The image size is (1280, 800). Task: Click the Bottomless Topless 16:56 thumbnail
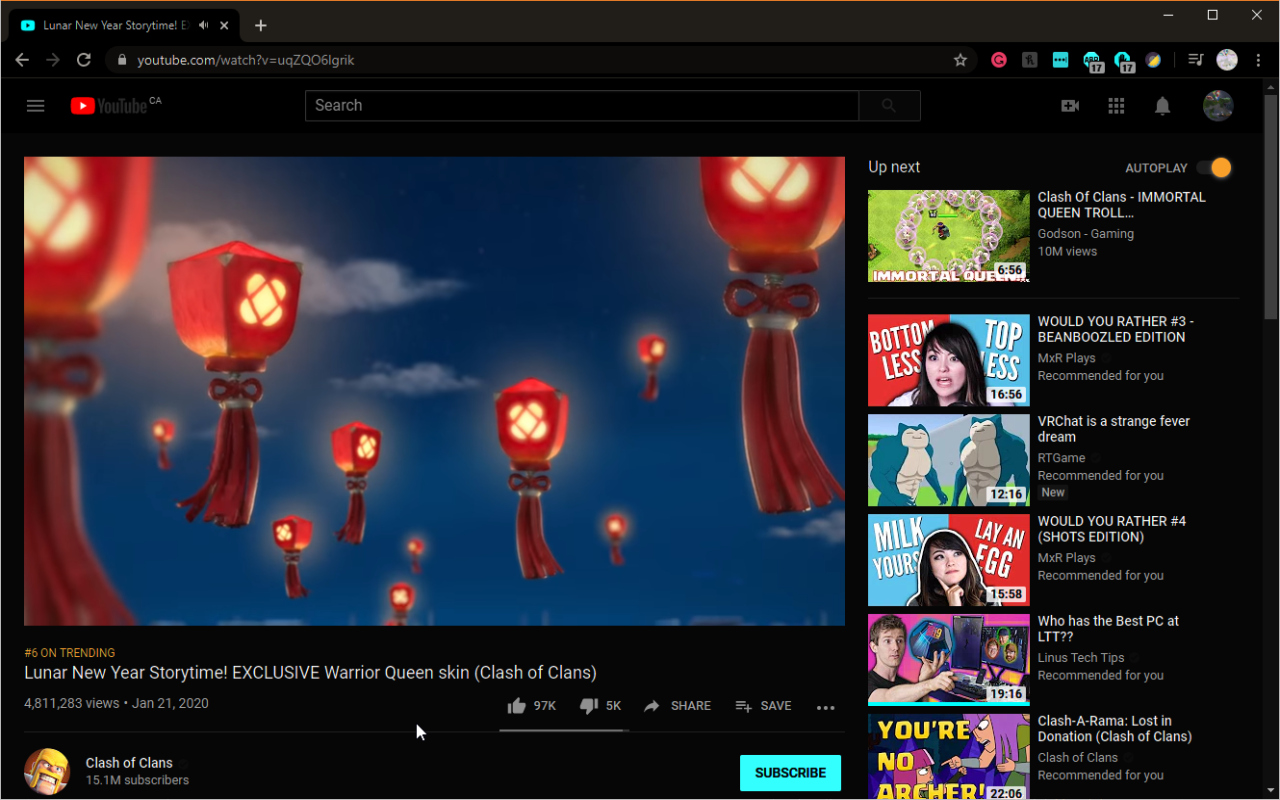pyautogui.click(x=948, y=360)
